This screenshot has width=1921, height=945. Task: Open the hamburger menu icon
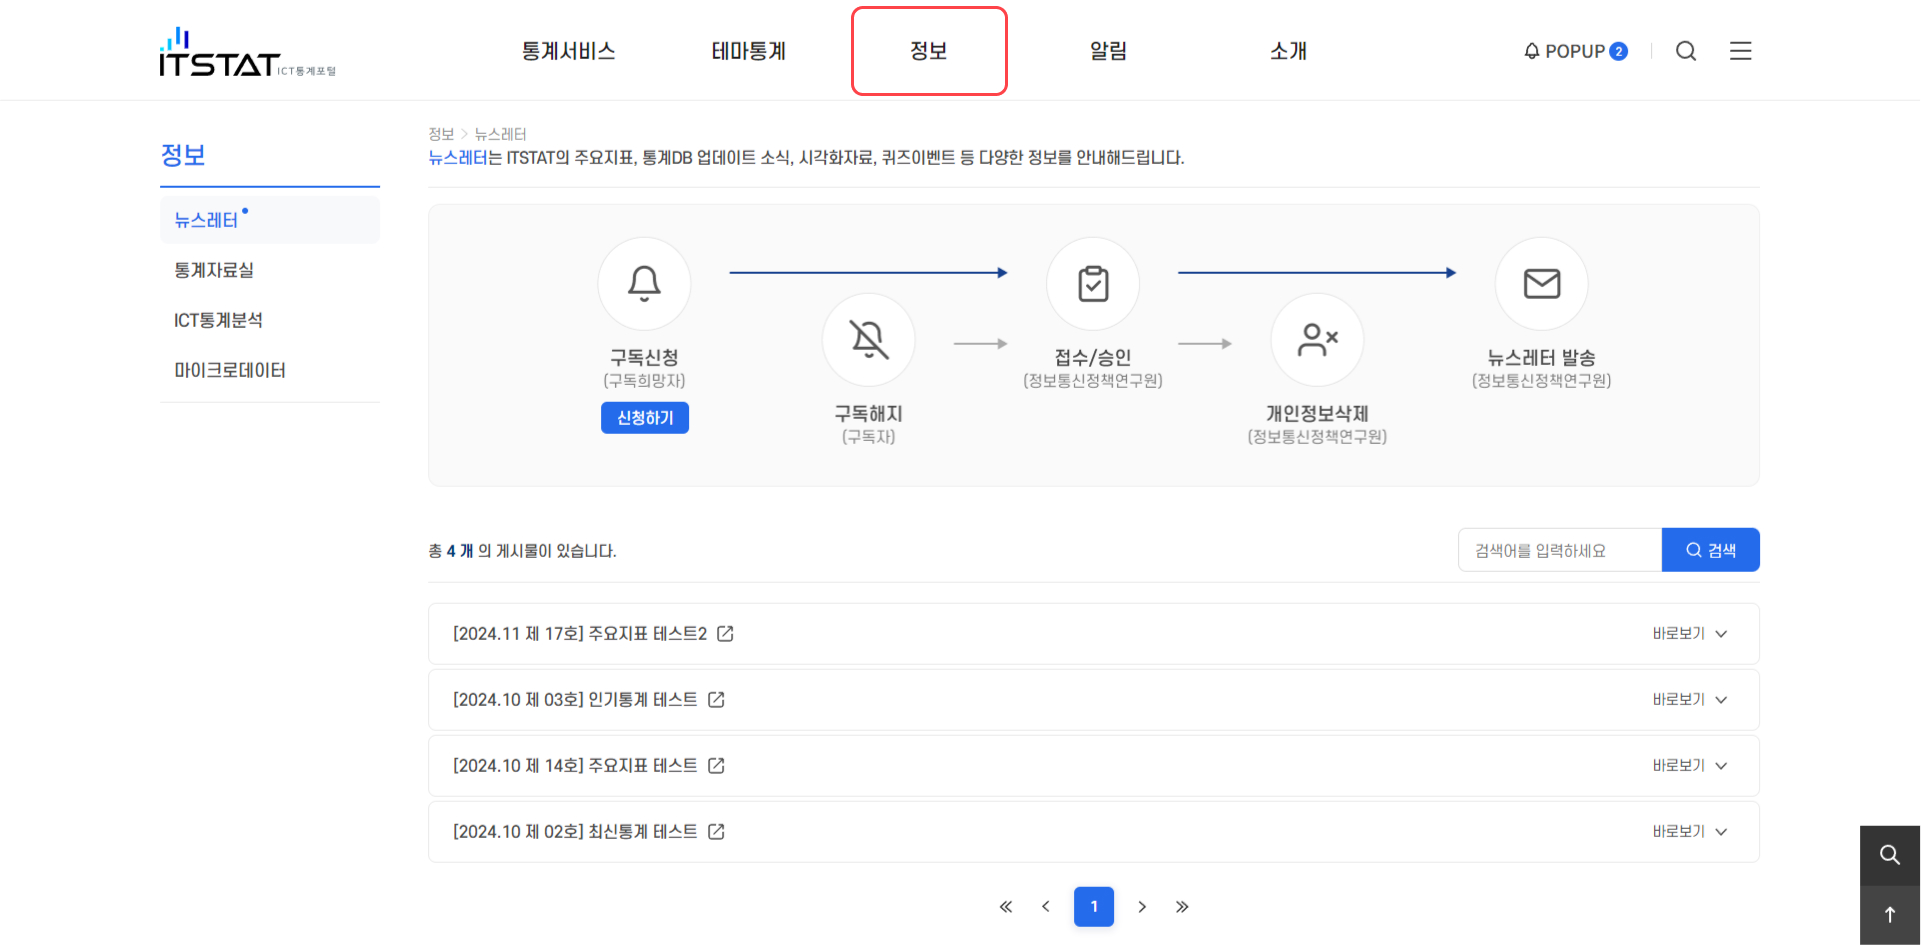(x=1741, y=51)
